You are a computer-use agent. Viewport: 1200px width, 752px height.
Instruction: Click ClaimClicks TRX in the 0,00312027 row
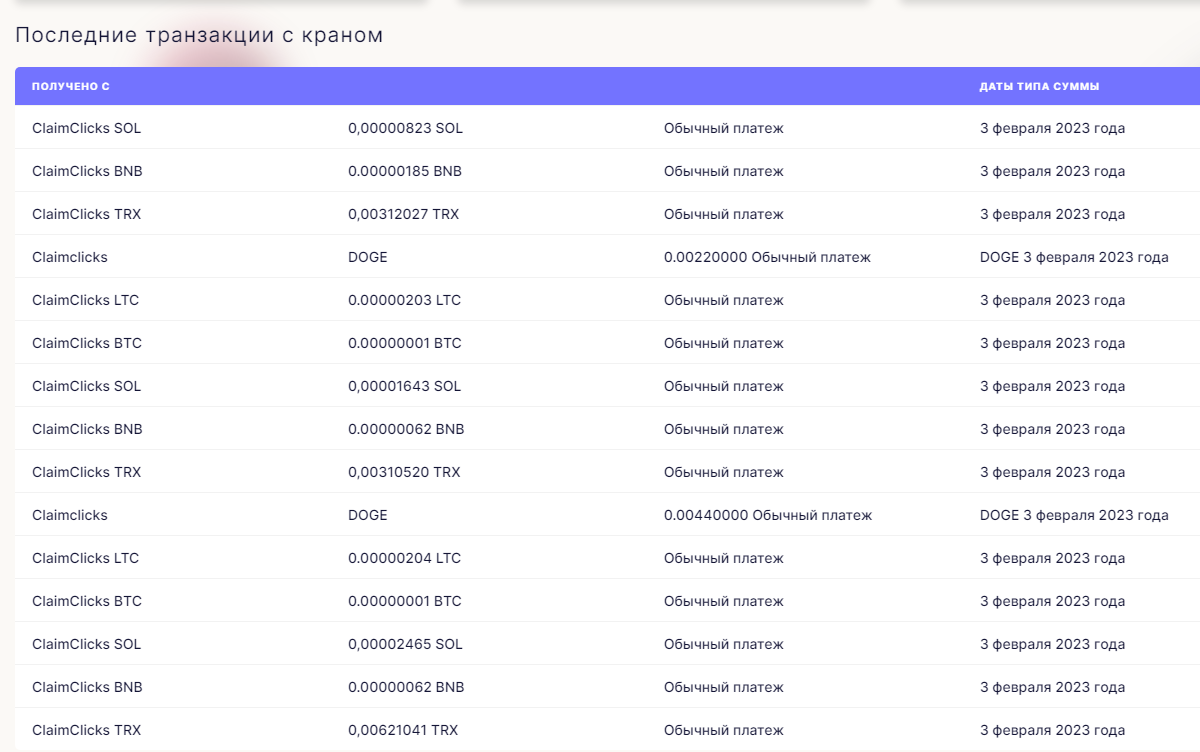click(x=87, y=214)
